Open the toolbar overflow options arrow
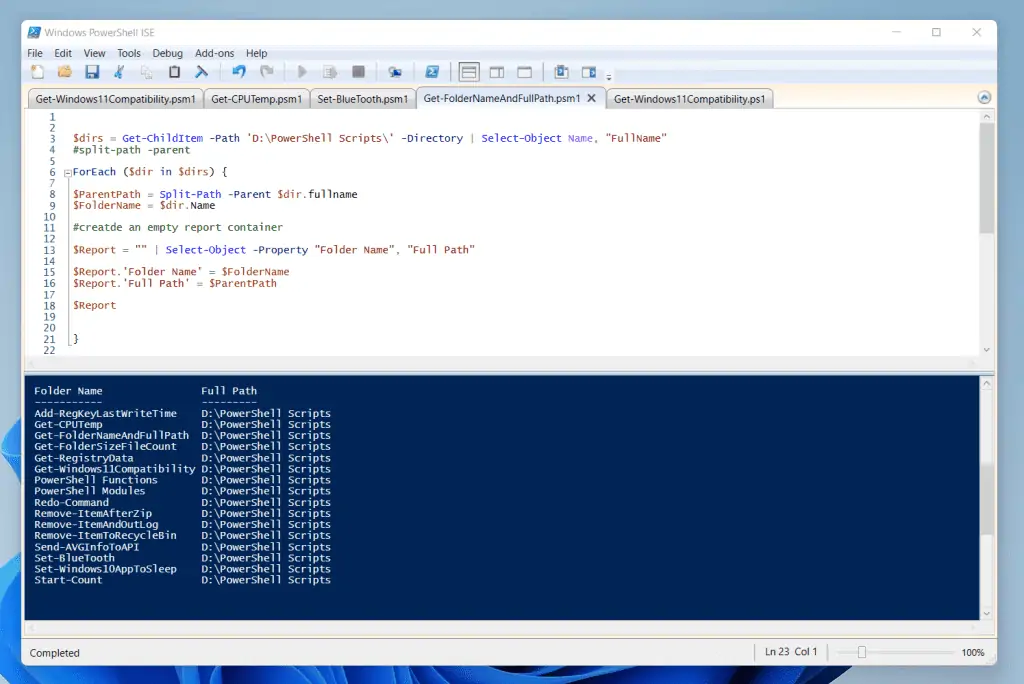 point(609,77)
